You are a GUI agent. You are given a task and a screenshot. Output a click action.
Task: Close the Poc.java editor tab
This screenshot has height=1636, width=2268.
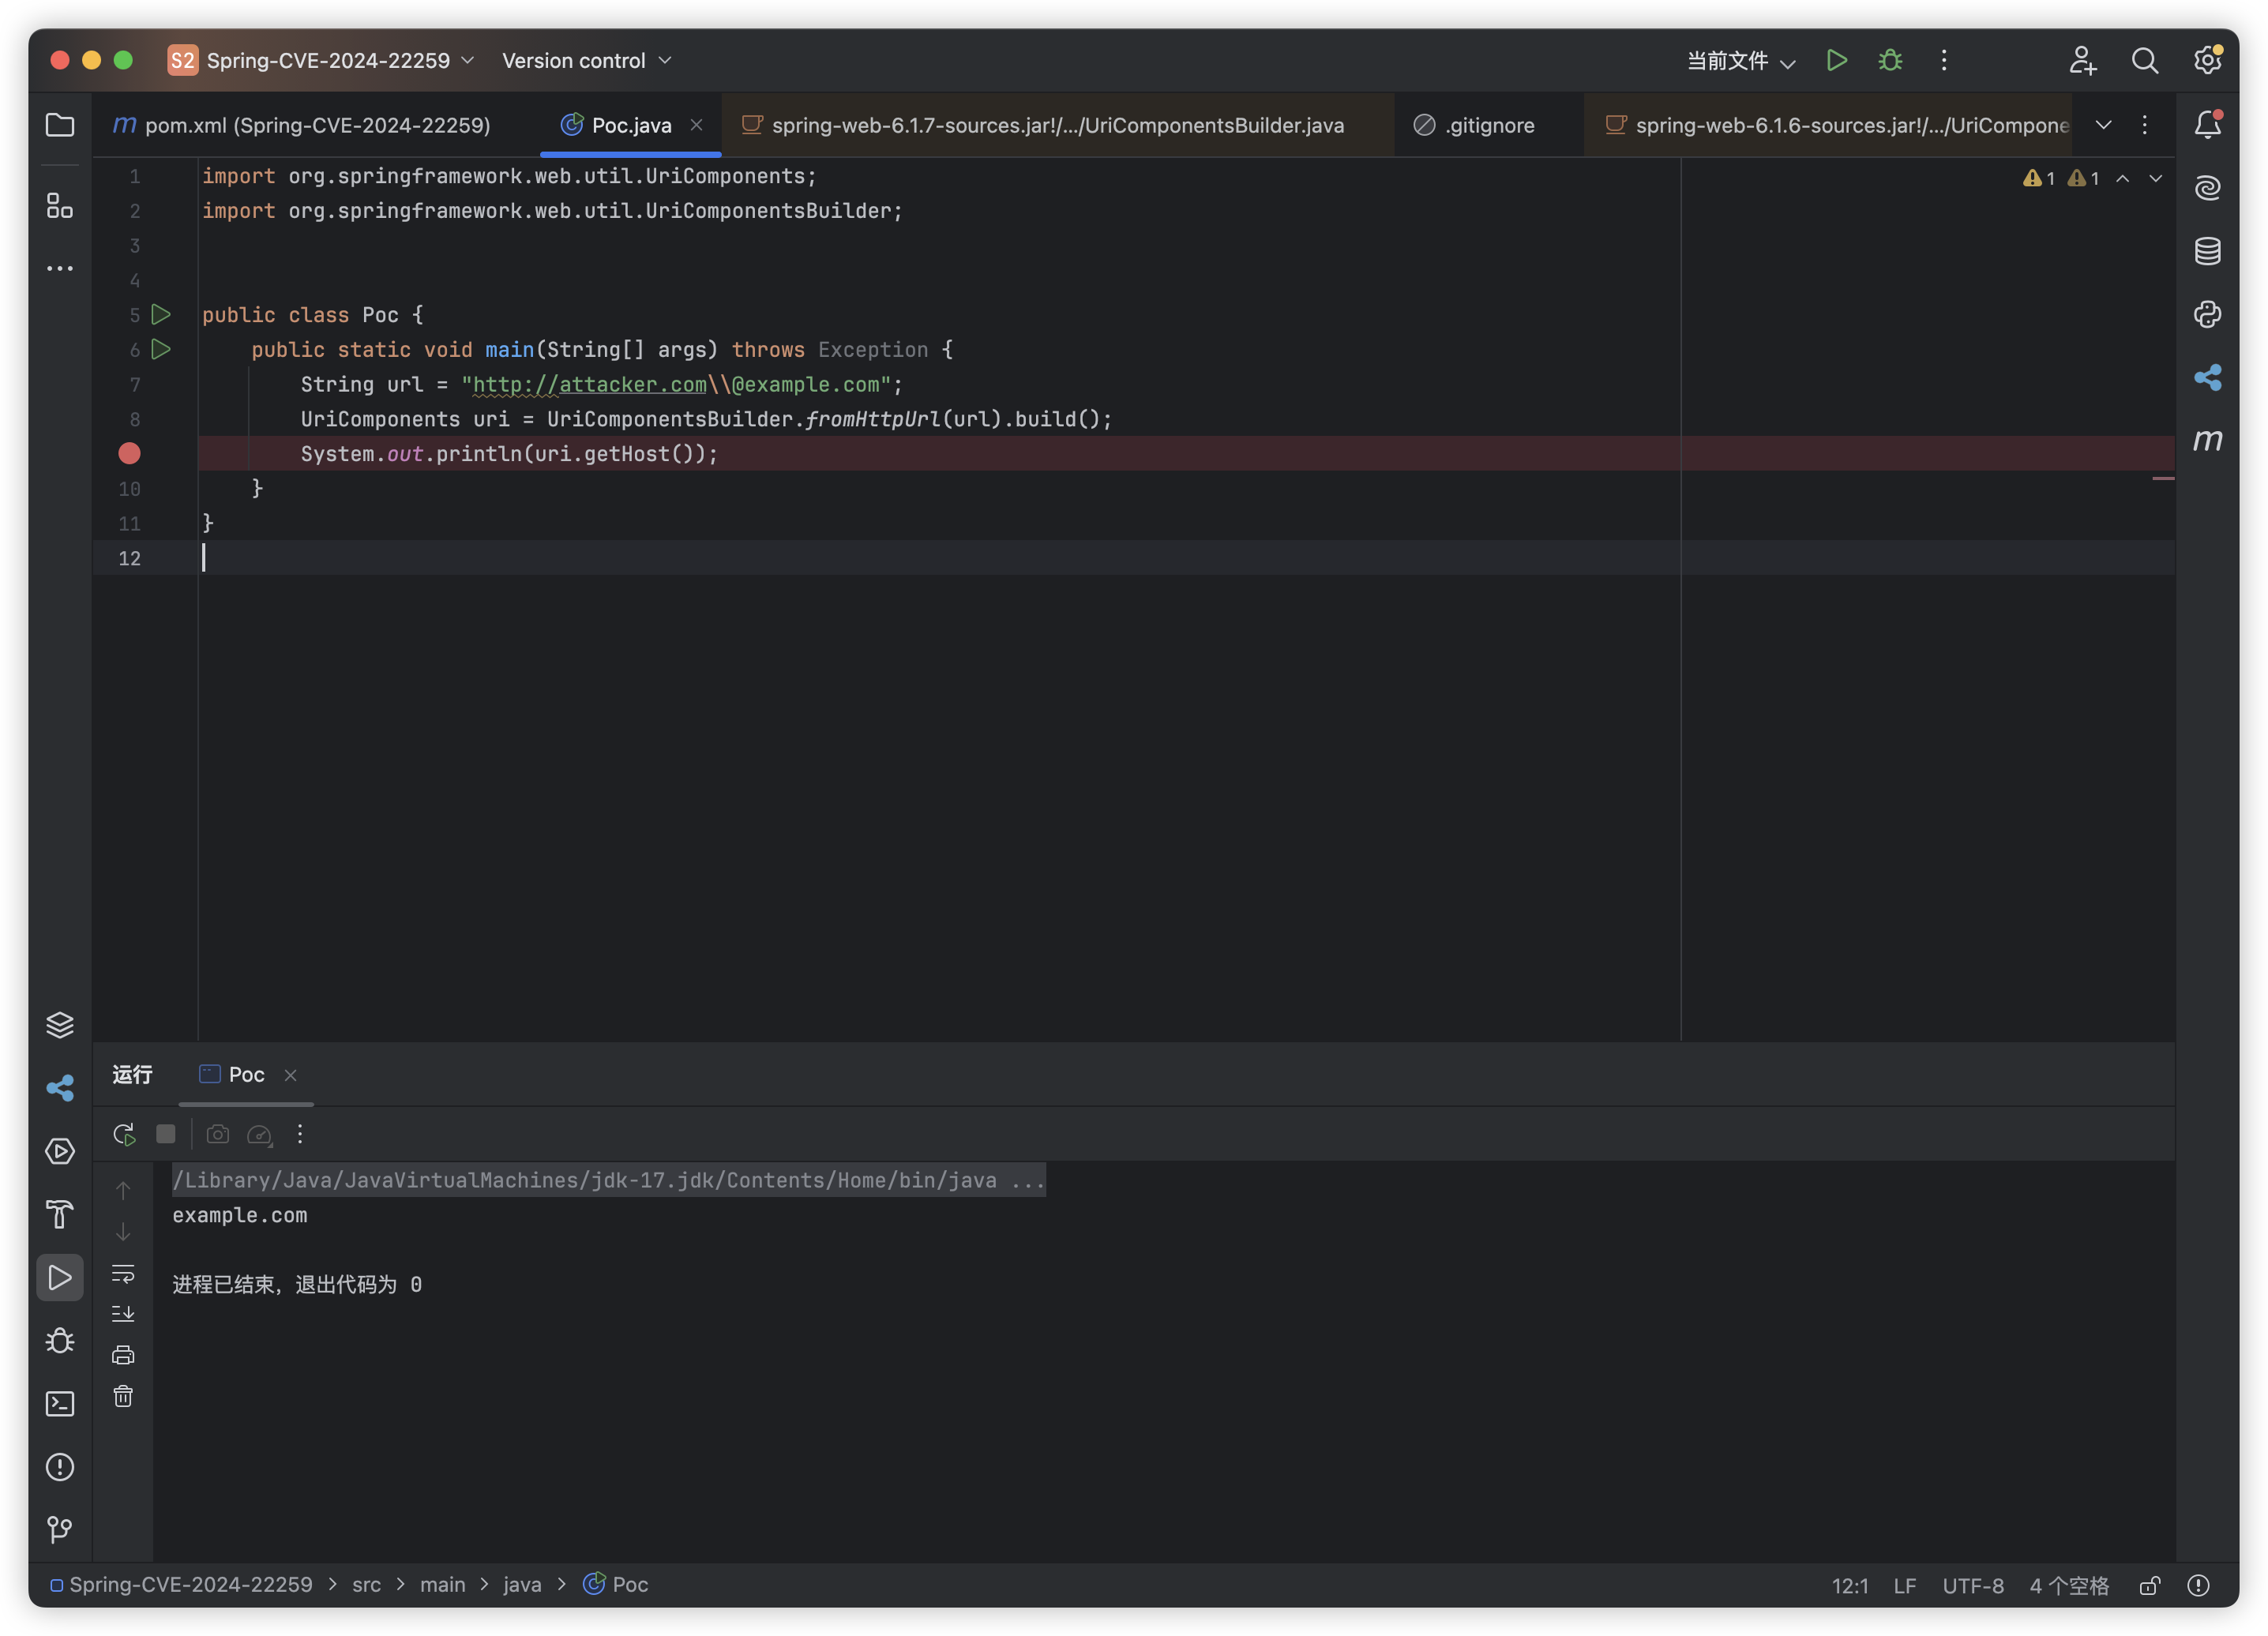pyautogui.click(x=696, y=125)
